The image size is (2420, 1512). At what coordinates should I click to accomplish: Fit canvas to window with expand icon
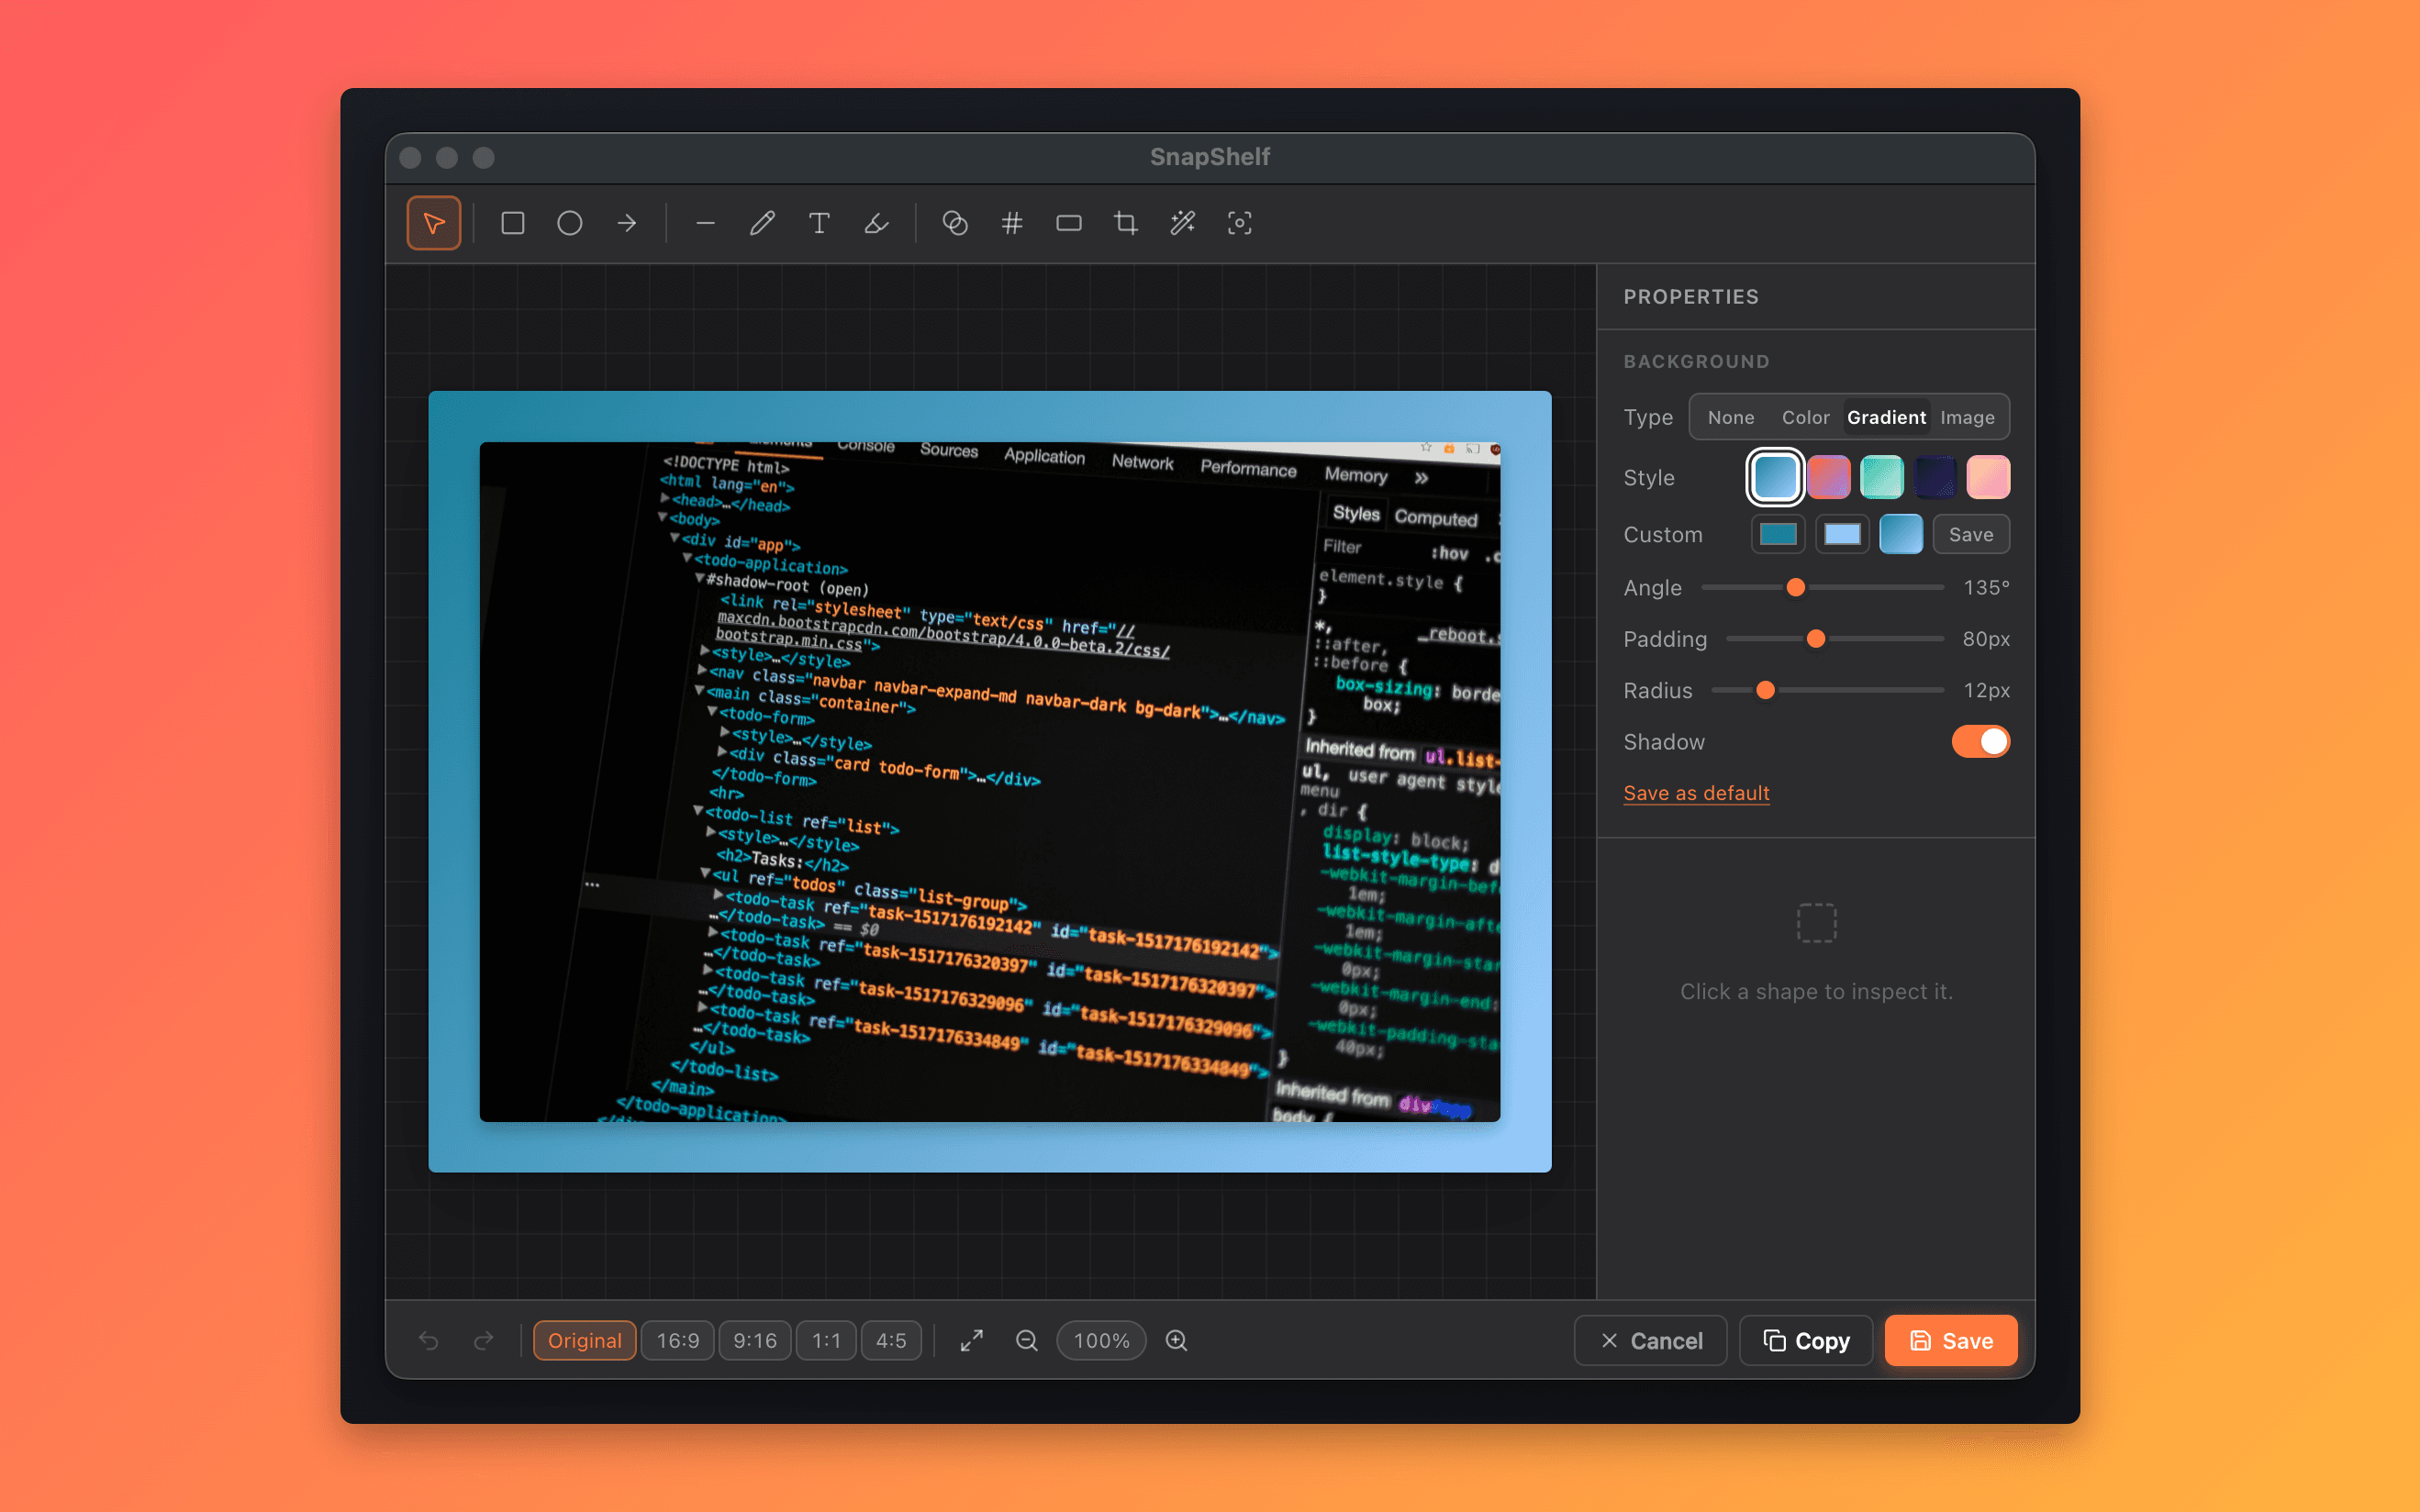coord(972,1340)
